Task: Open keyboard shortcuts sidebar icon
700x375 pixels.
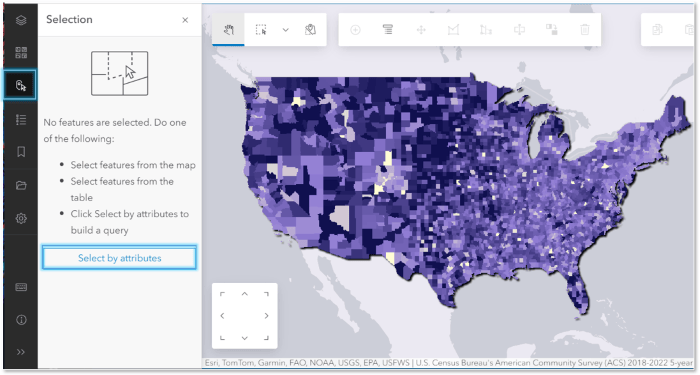Action: point(21,287)
